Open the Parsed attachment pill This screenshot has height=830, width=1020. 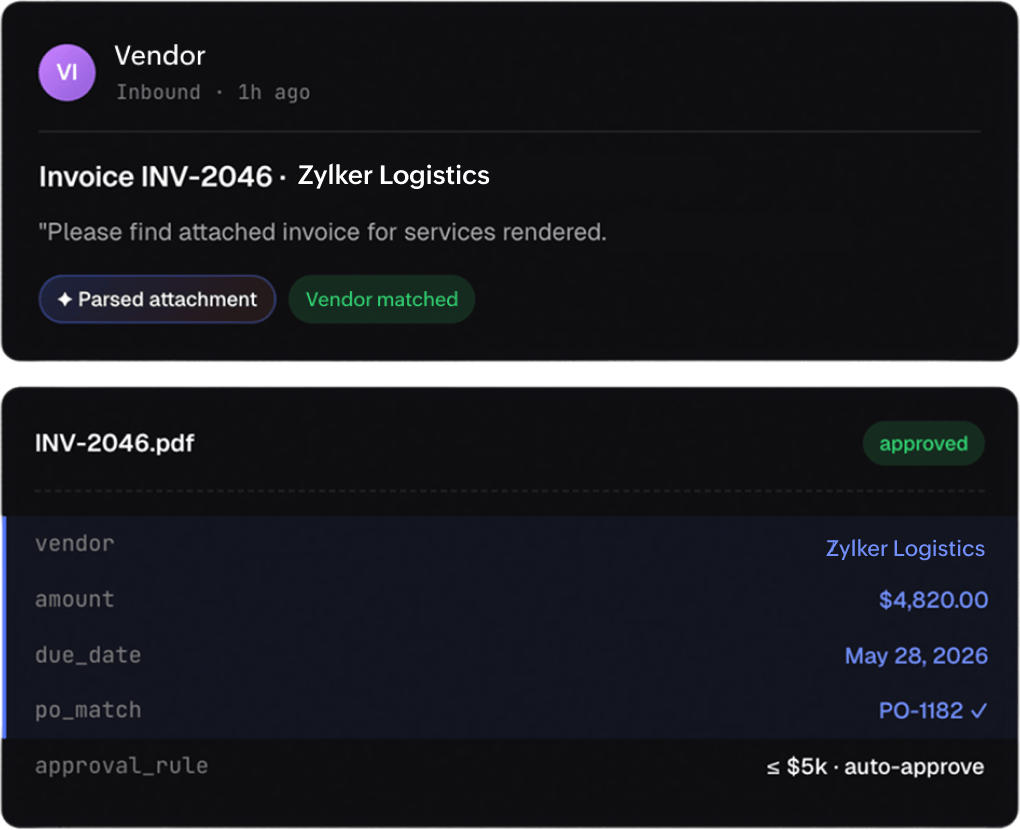tap(157, 299)
